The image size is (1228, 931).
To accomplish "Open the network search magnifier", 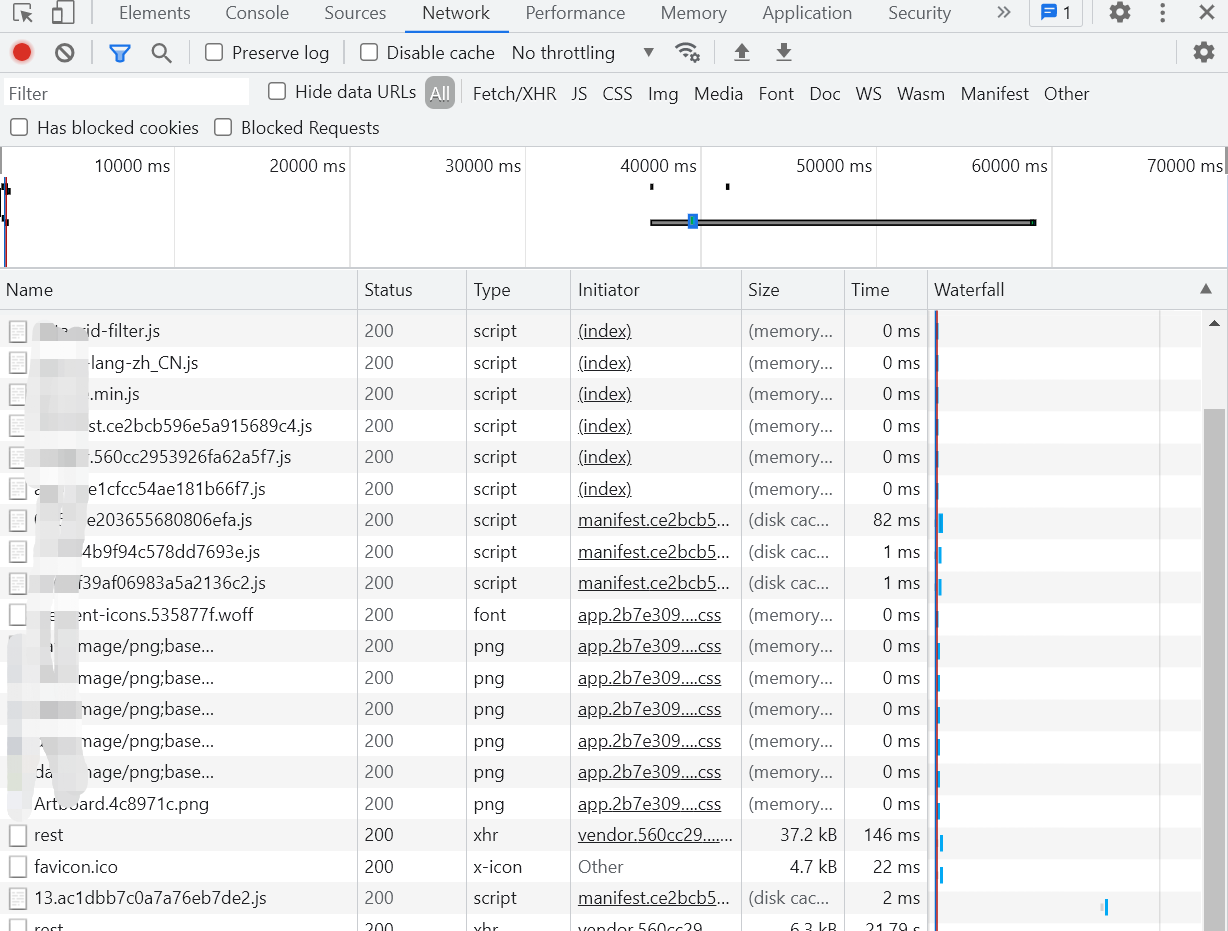I will [x=161, y=52].
